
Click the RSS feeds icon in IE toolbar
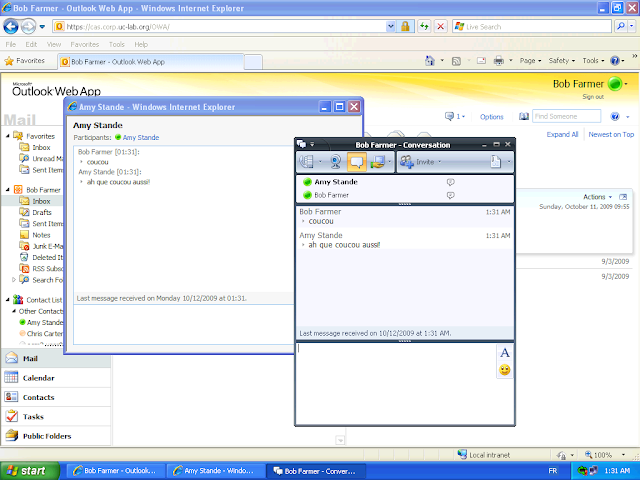point(456,61)
